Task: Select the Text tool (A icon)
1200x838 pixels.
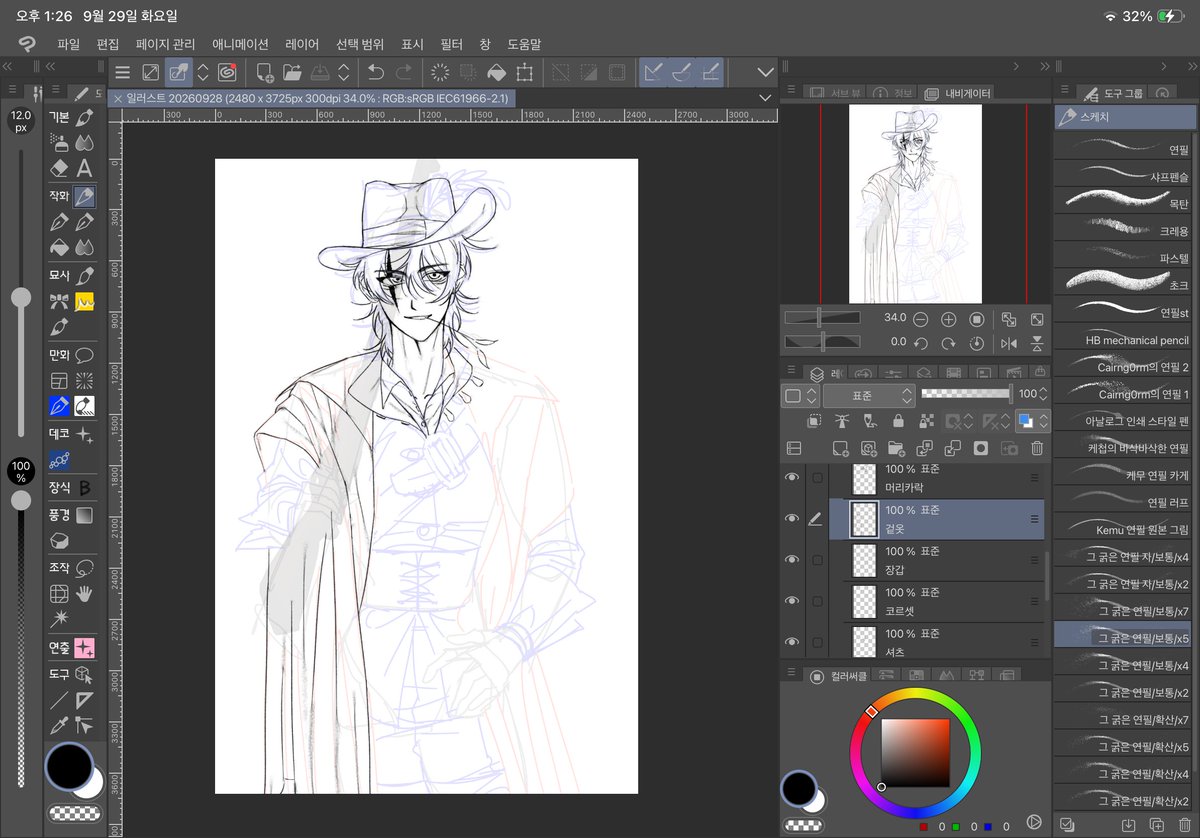Action: (x=85, y=169)
